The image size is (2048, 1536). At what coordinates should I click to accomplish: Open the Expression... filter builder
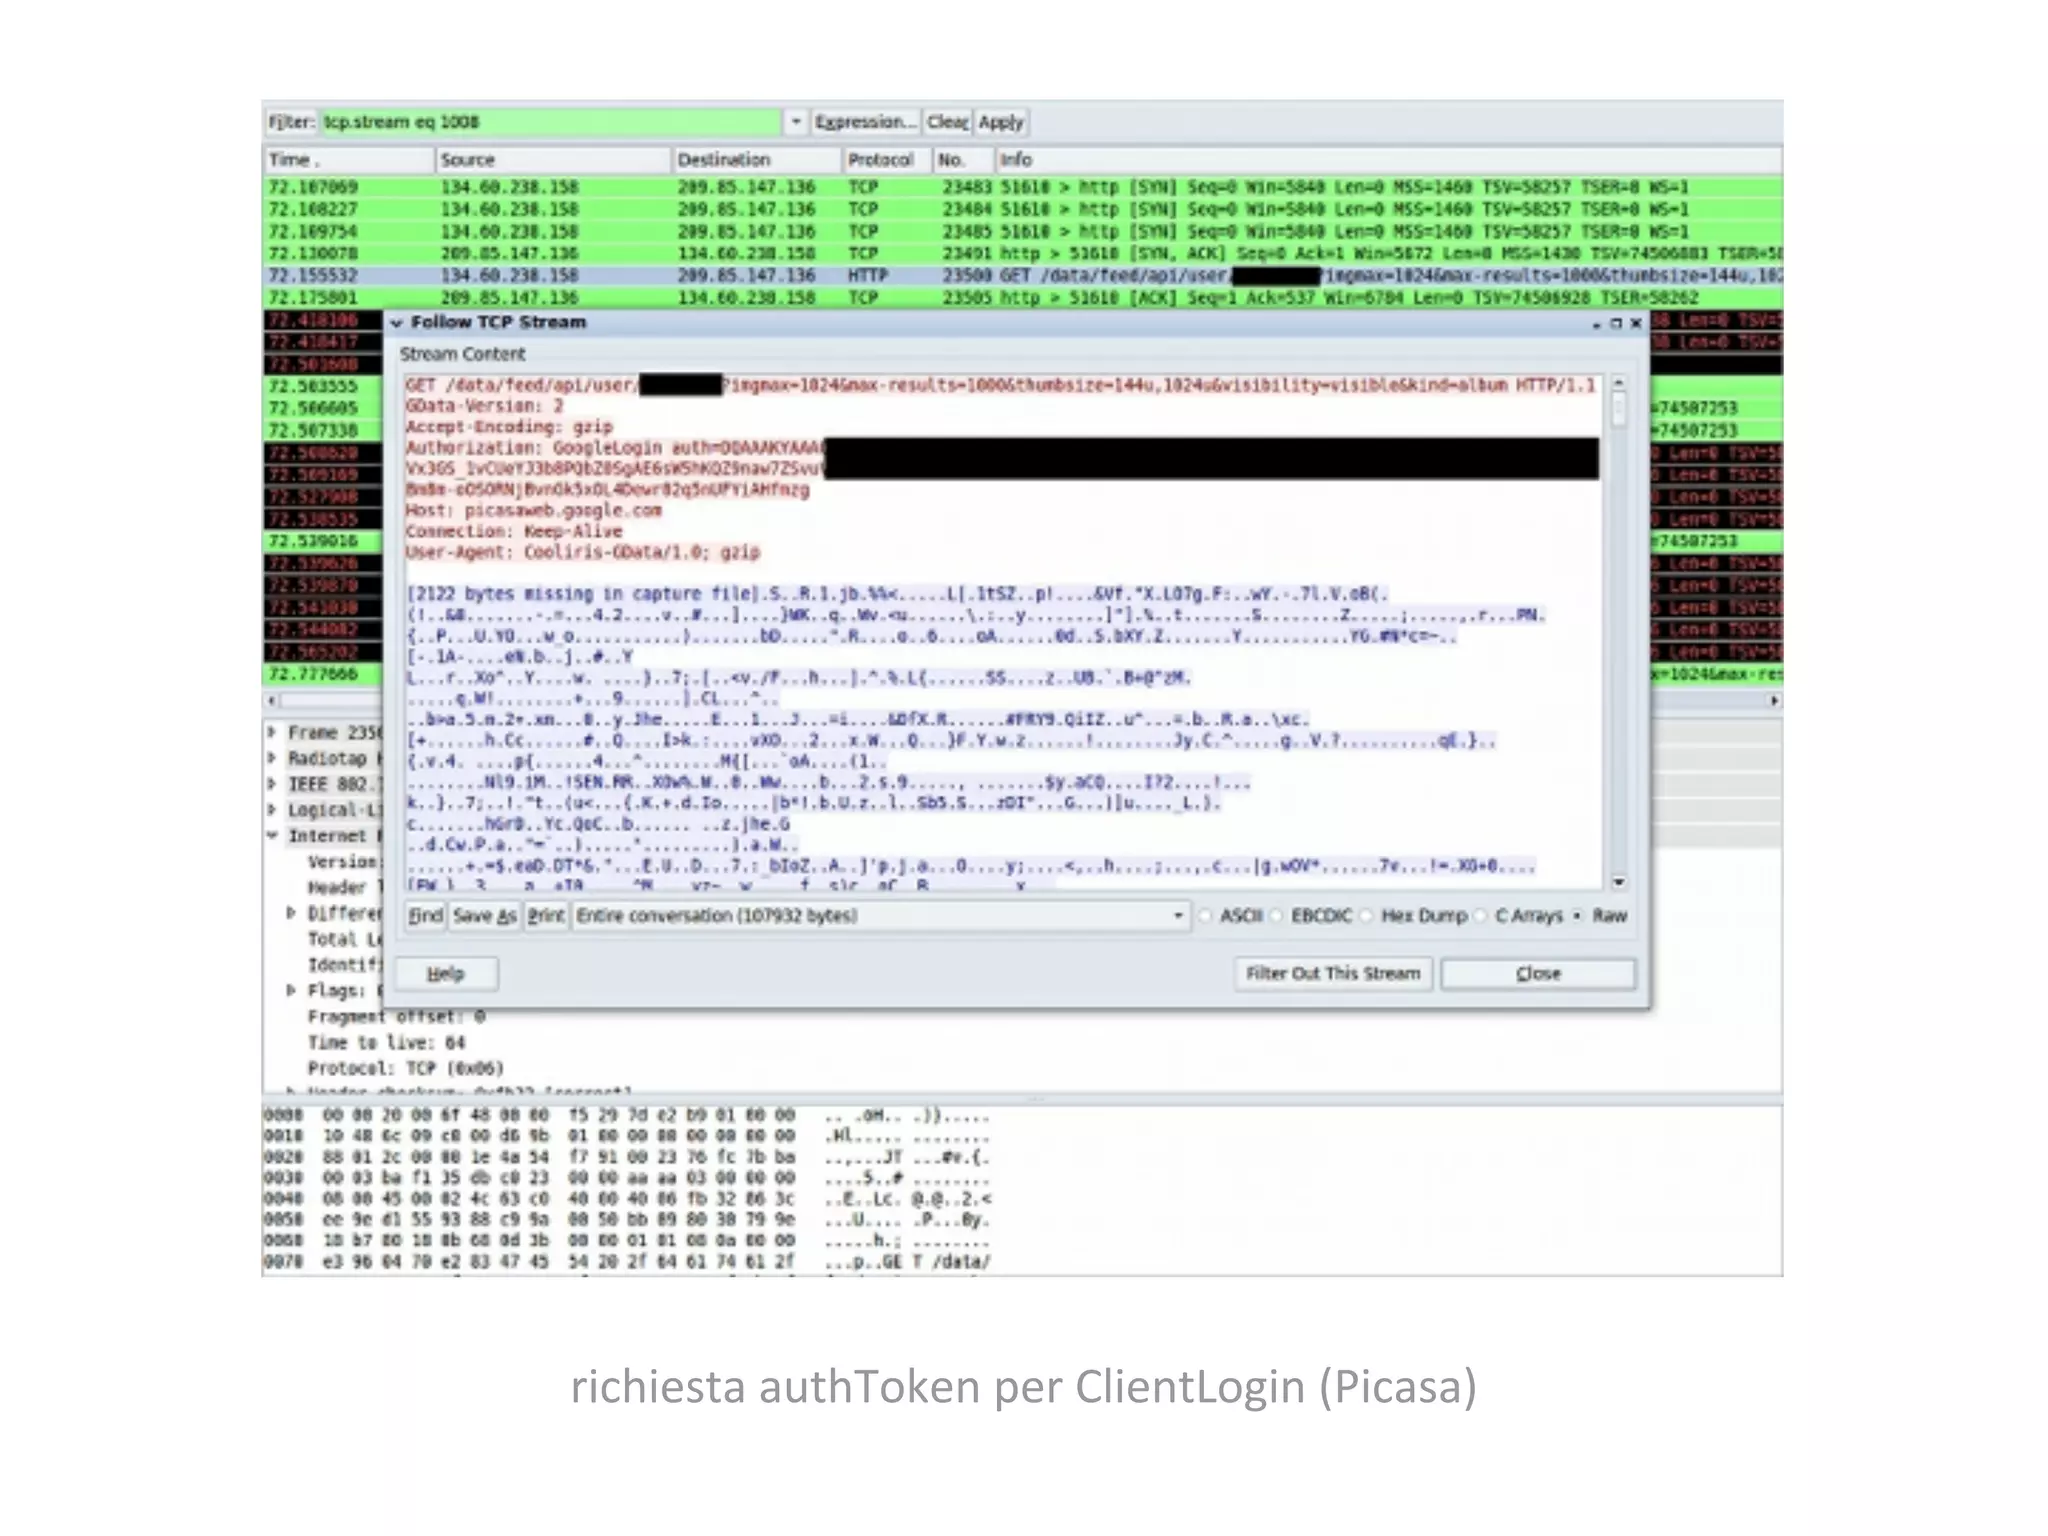tap(865, 122)
